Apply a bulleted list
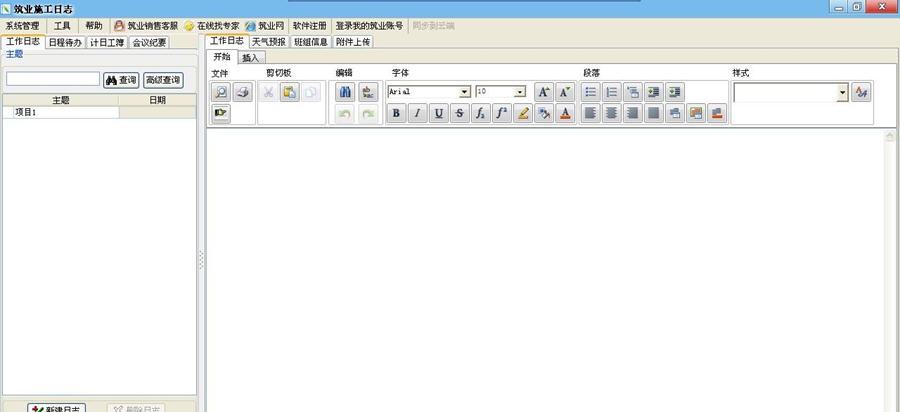 coord(591,92)
